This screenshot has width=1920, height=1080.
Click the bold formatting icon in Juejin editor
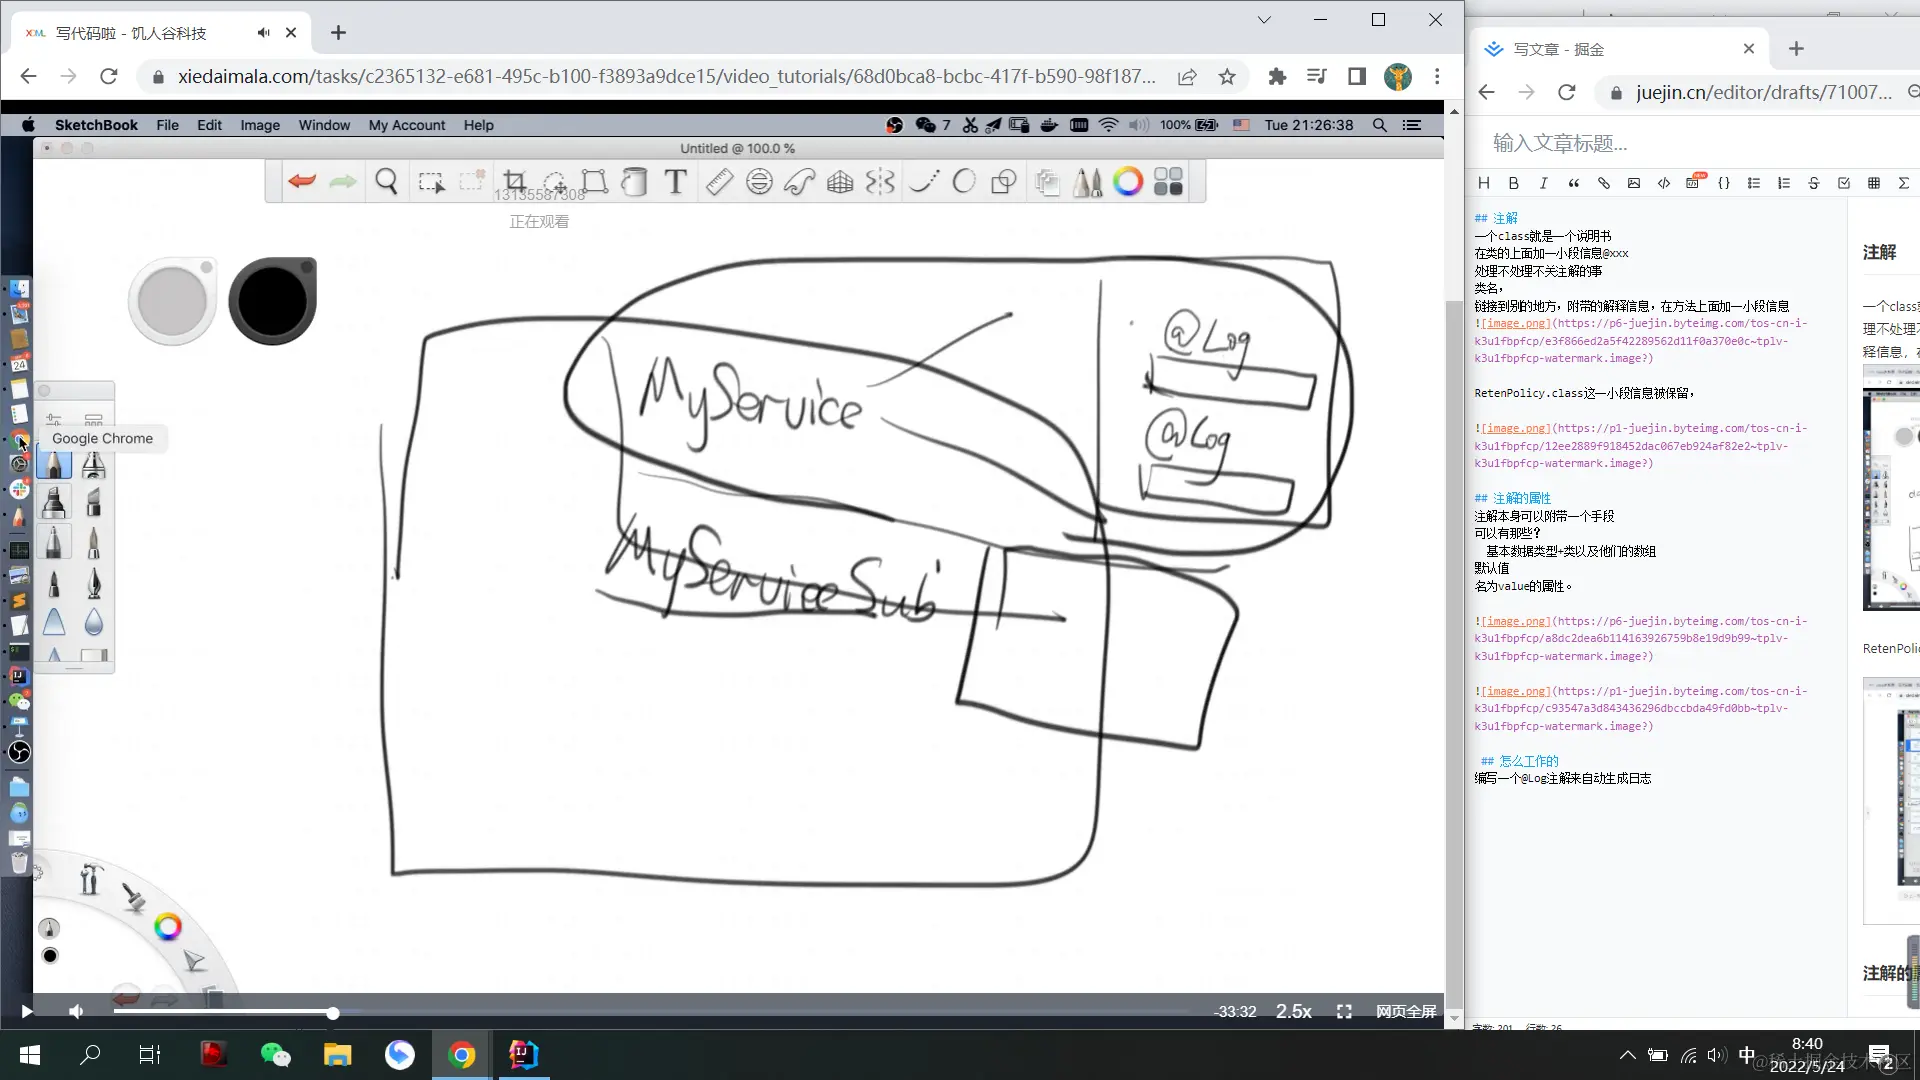[x=1513, y=183]
